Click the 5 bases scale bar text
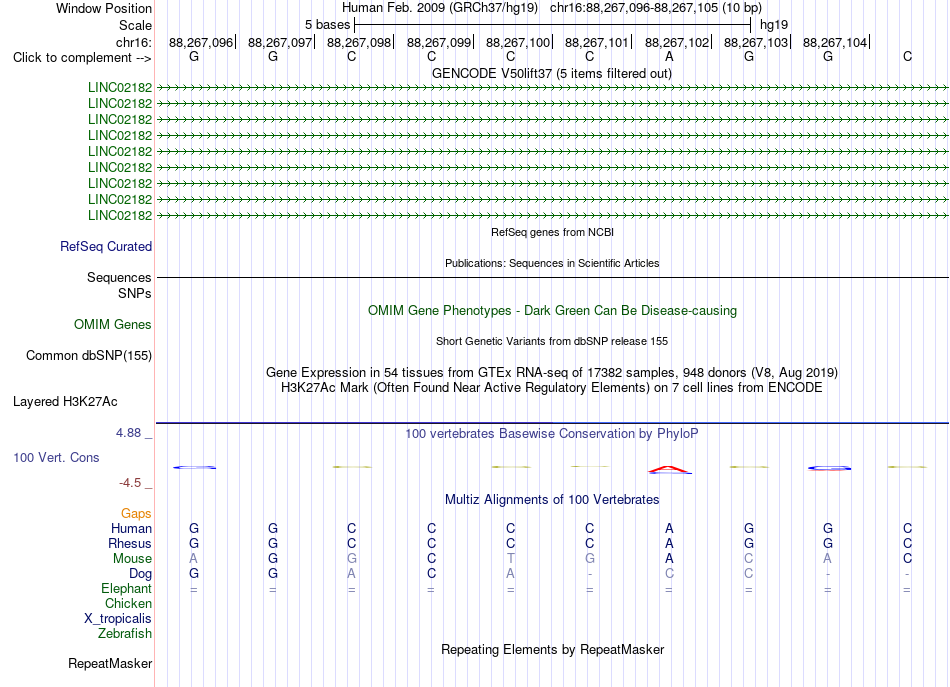Screen dimensions: 950x687 pyautogui.click(x=327, y=25)
